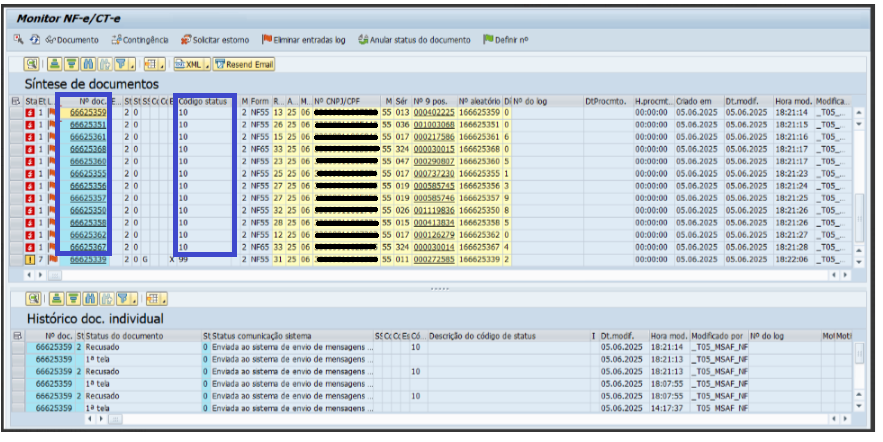Click select-all icon in Histórico doc. individual table header
883x442 pixels.
pos(18,336)
